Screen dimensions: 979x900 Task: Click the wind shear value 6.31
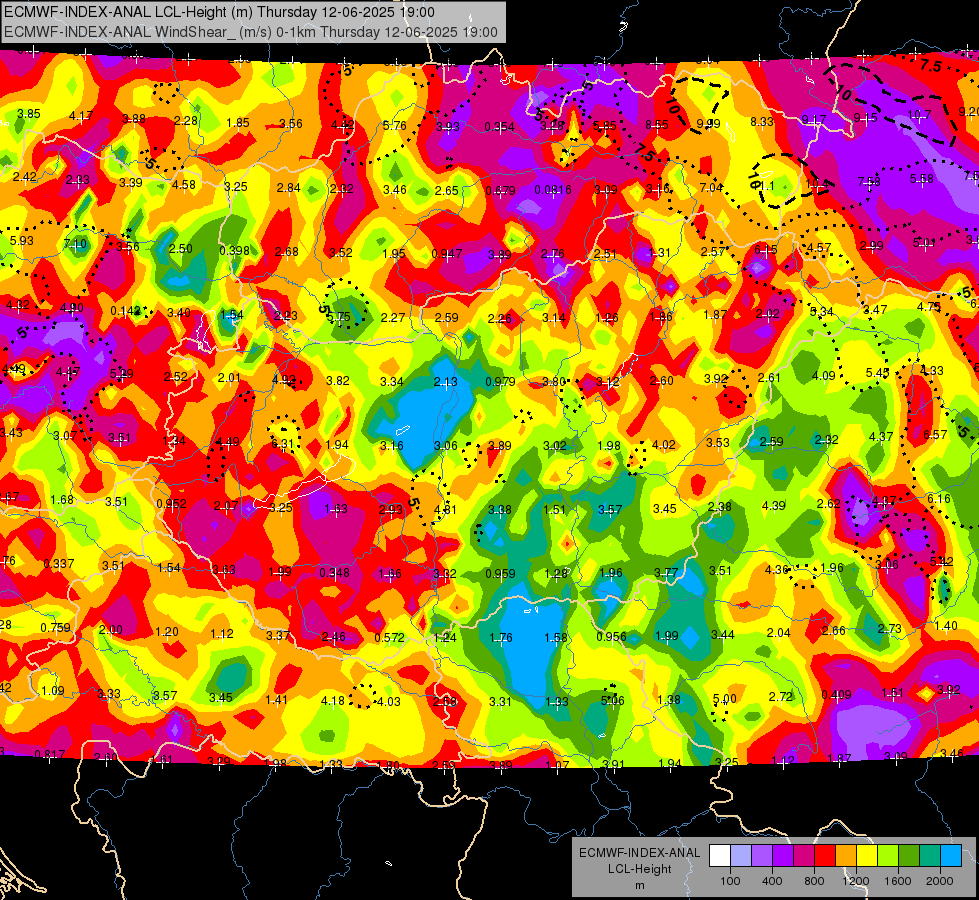coord(282,444)
